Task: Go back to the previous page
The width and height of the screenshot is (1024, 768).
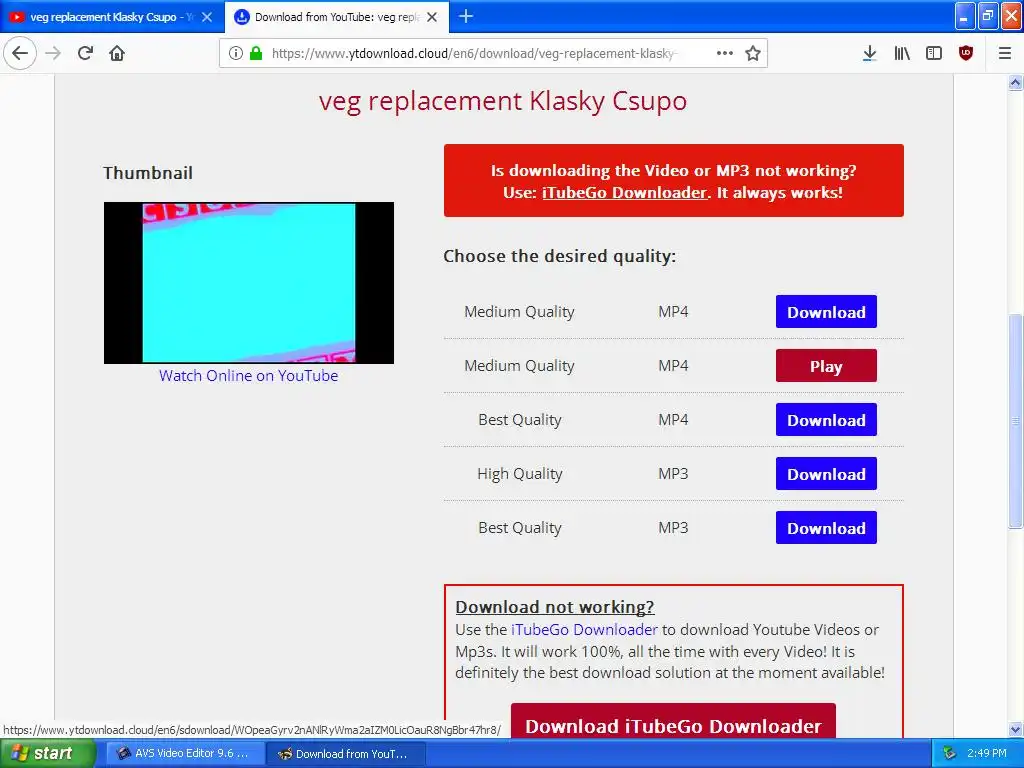Action: [x=20, y=54]
